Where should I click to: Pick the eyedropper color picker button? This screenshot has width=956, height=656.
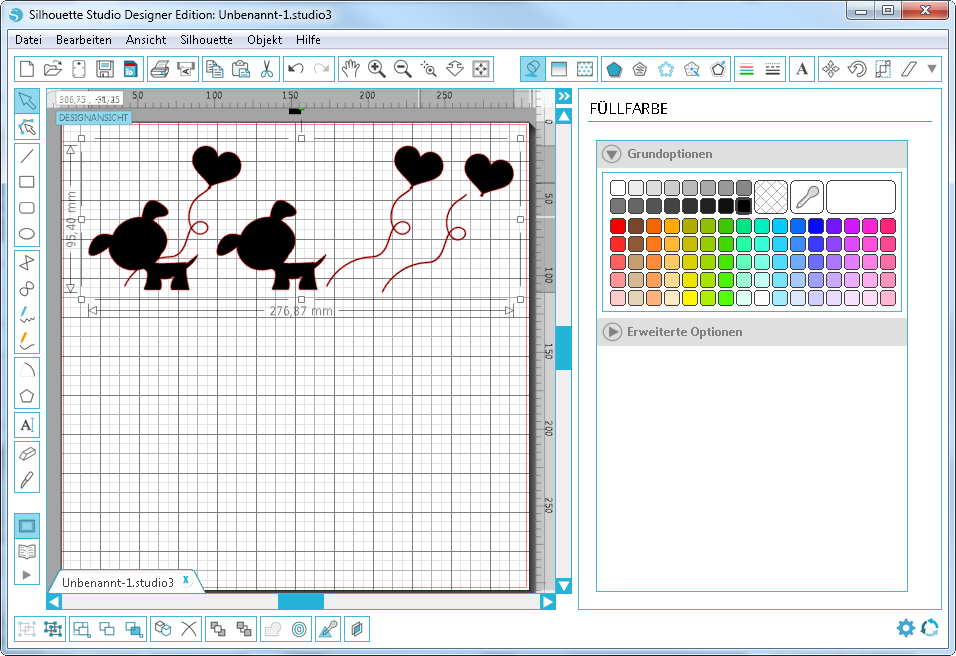[806, 196]
